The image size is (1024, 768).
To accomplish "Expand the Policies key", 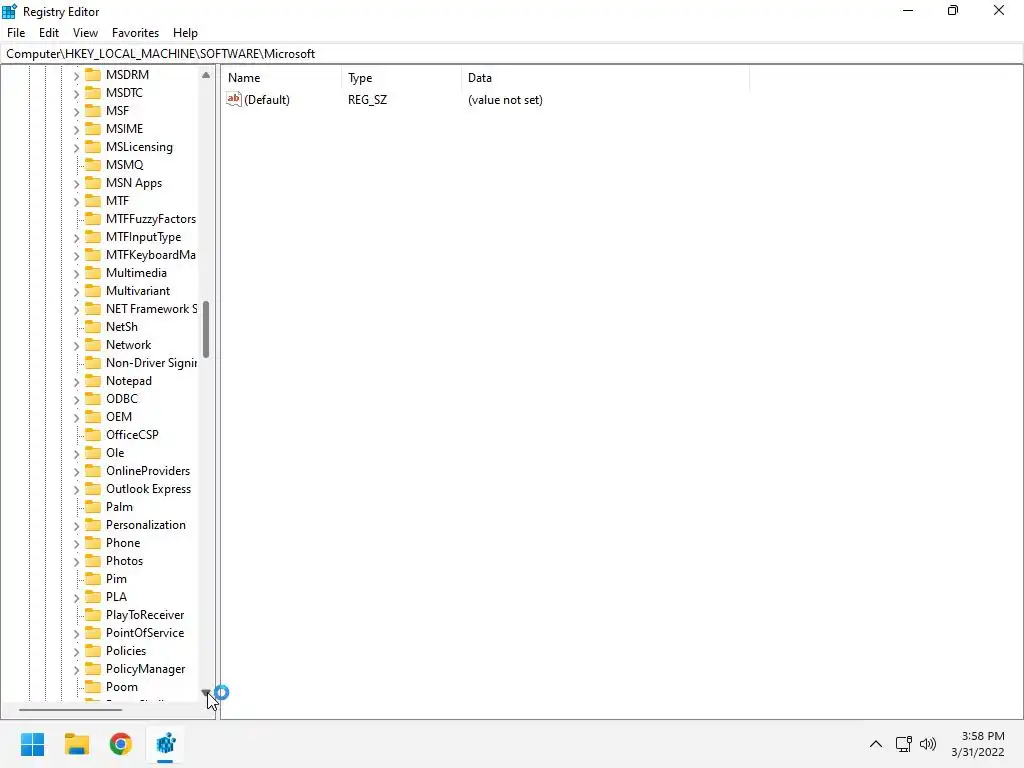I will [x=76, y=652].
